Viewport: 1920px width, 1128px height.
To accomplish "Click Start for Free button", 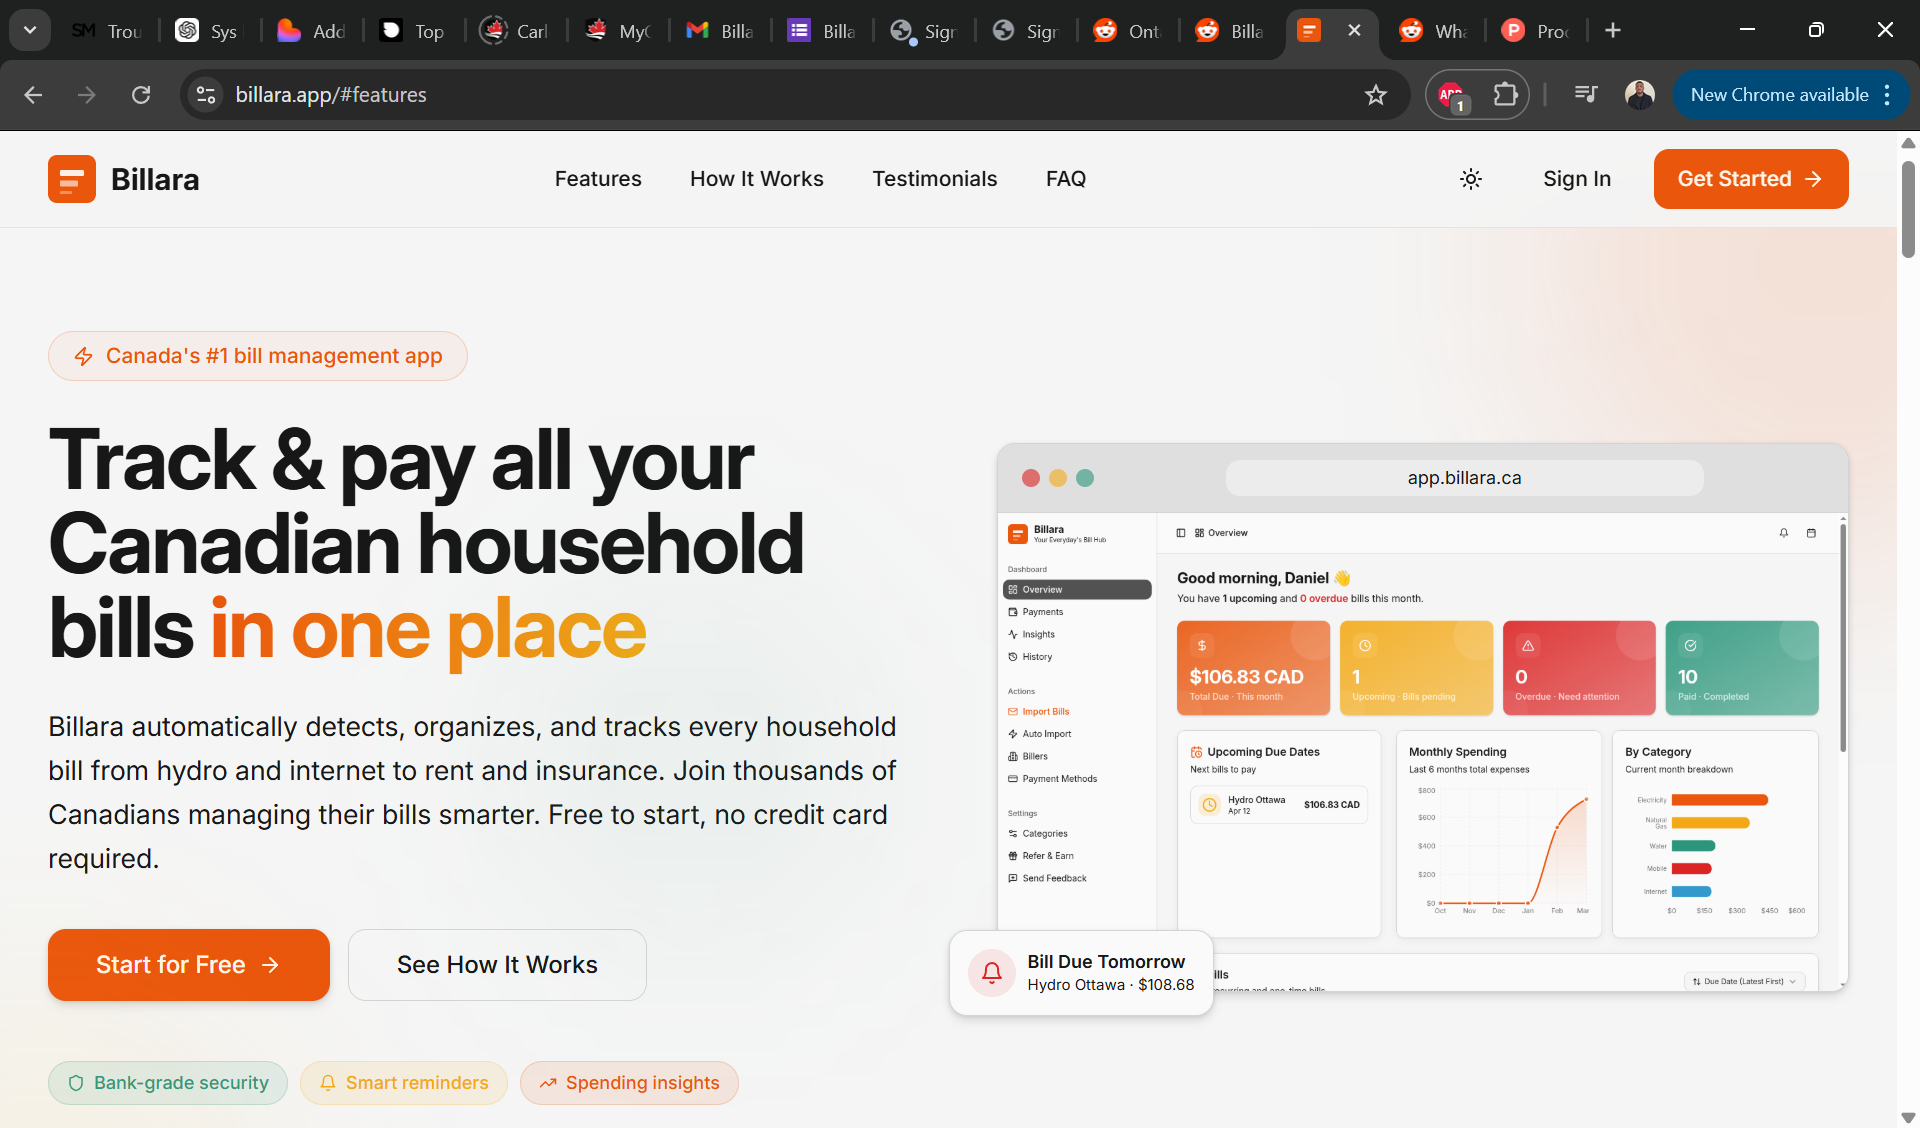I will coord(189,965).
